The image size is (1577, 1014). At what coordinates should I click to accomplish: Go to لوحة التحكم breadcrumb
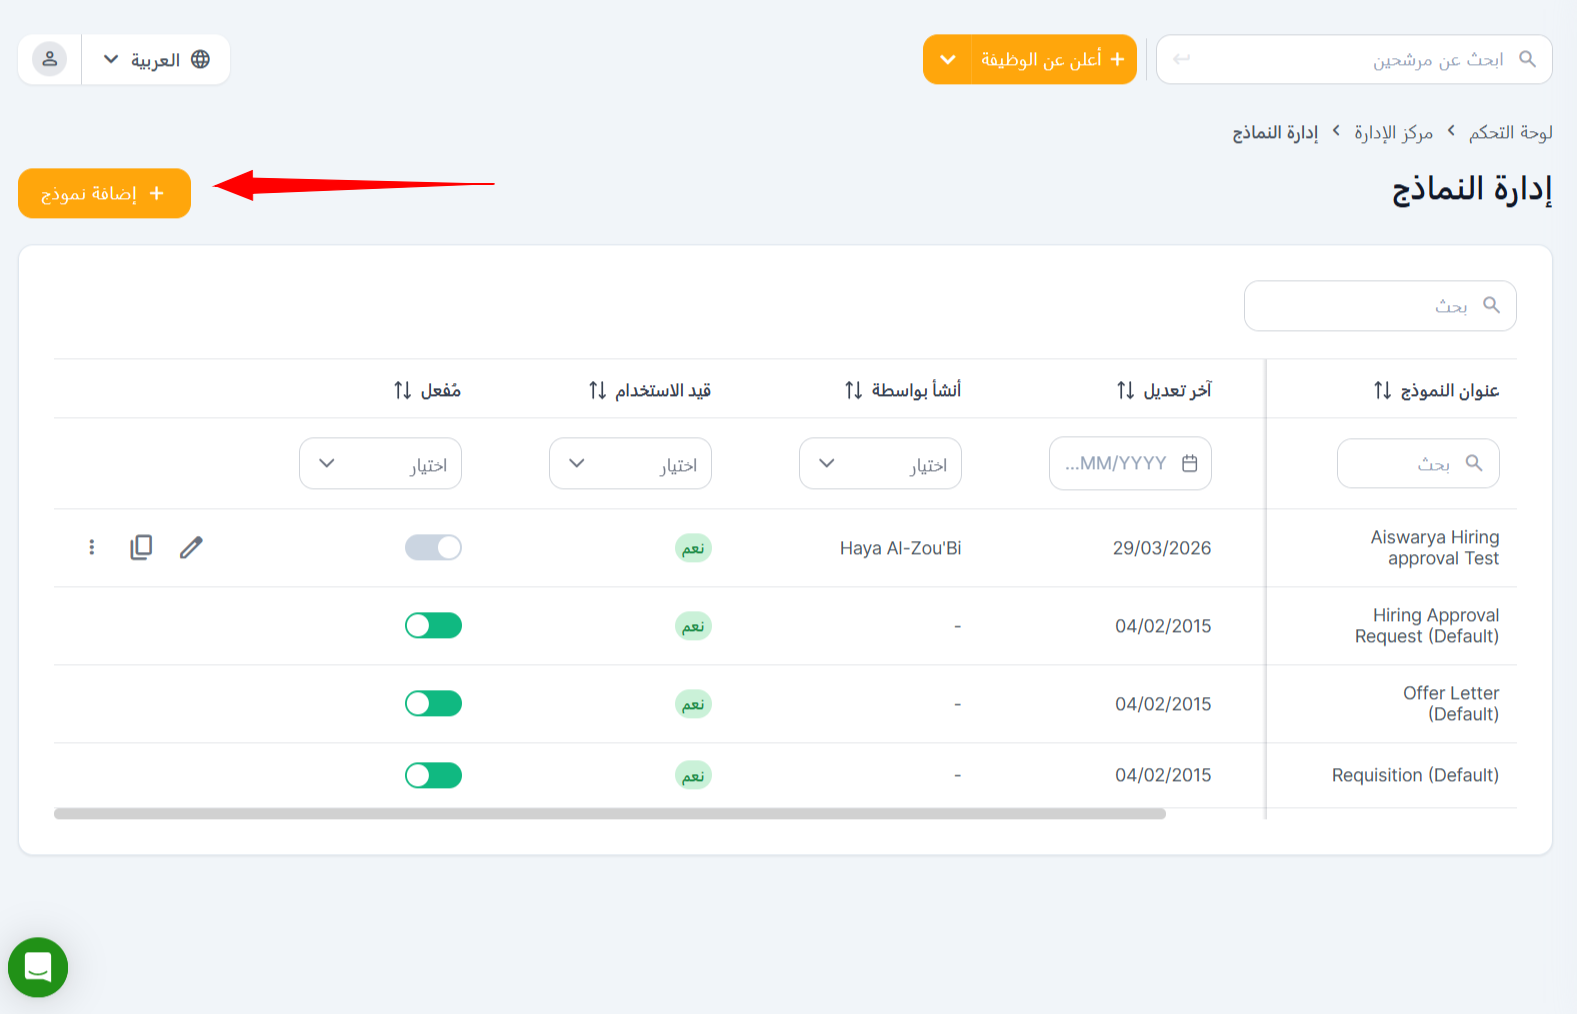pos(1510,133)
